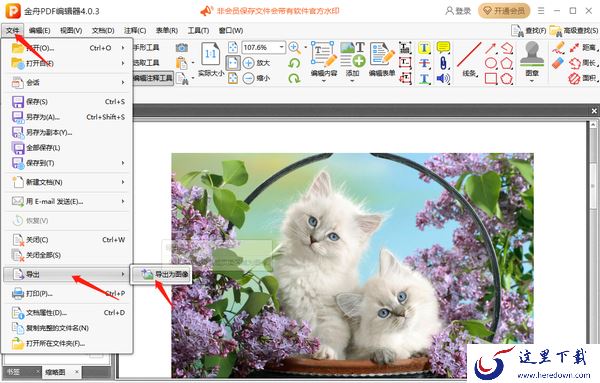Open the clipboard paste dropdown arrow
This screenshot has width=600, height=383.
coord(192,63)
